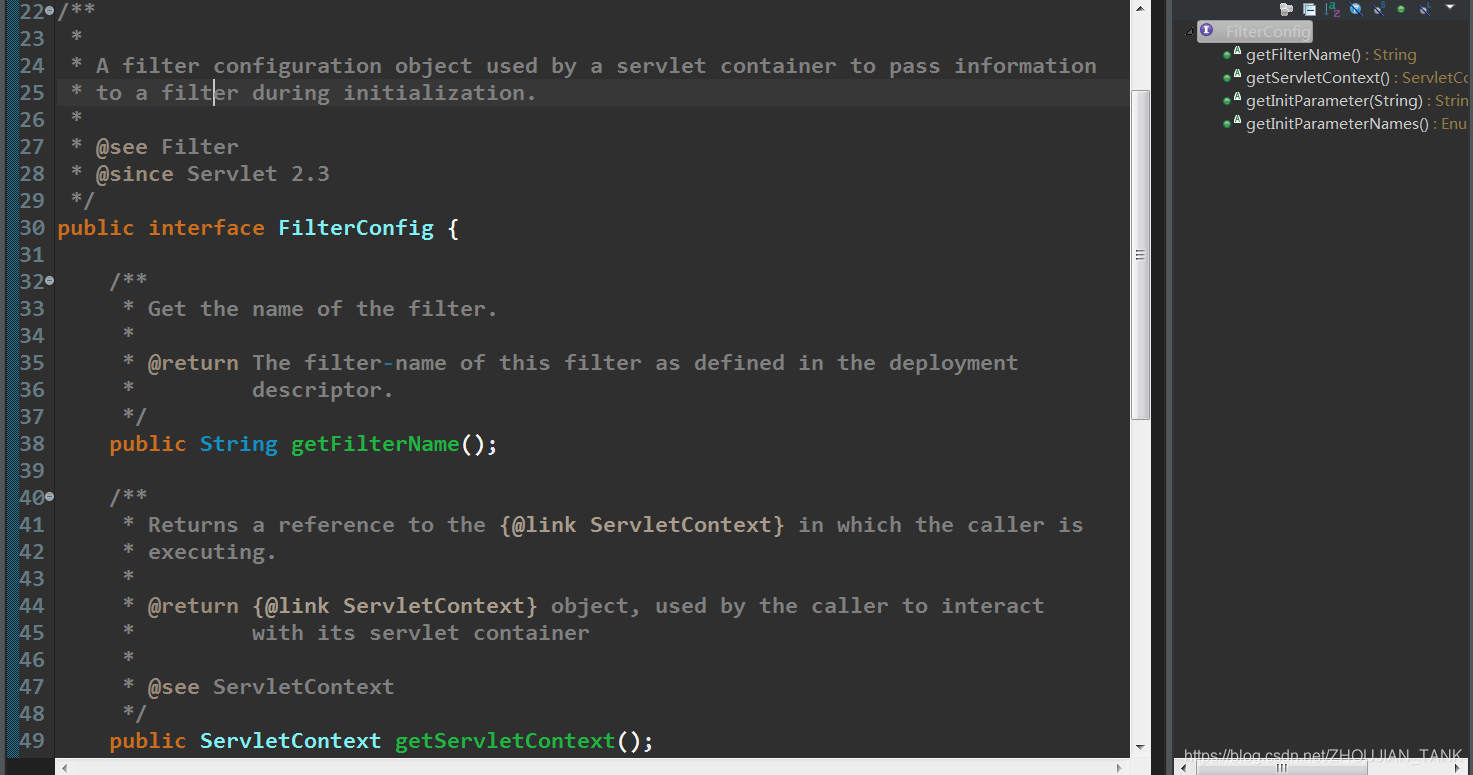This screenshot has width=1473, height=775.
Task: Collapse all items in the Outline view
Action: tap(1310, 9)
